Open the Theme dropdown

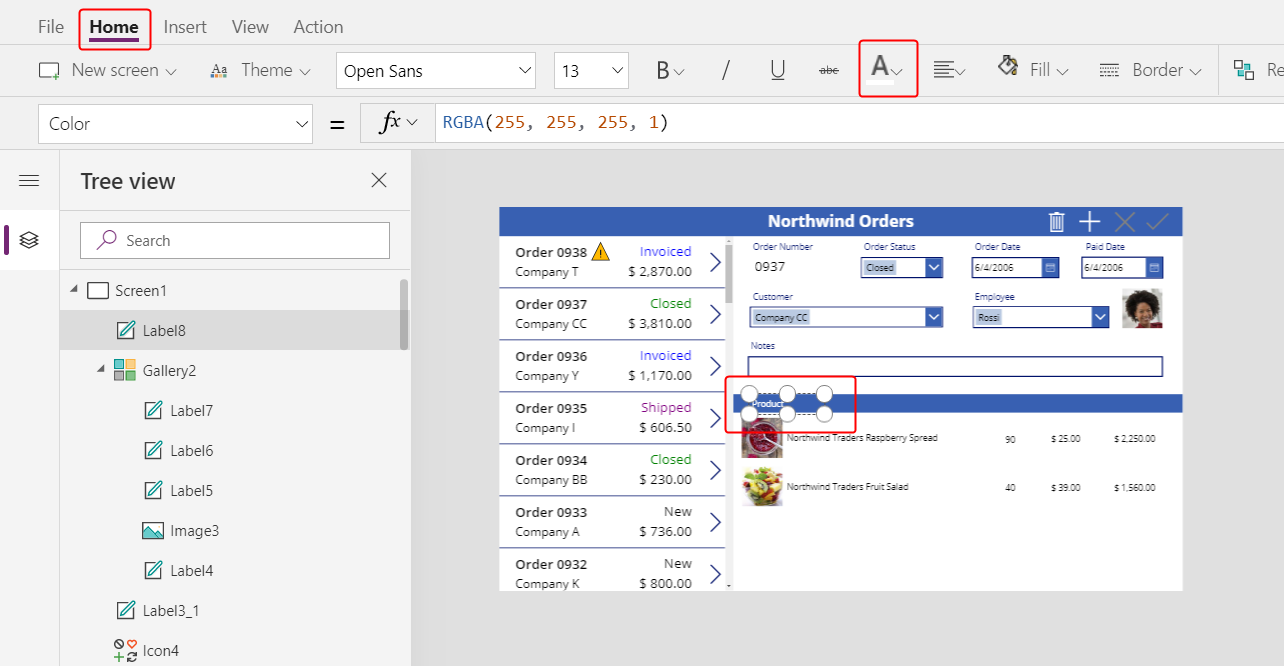(x=260, y=70)
